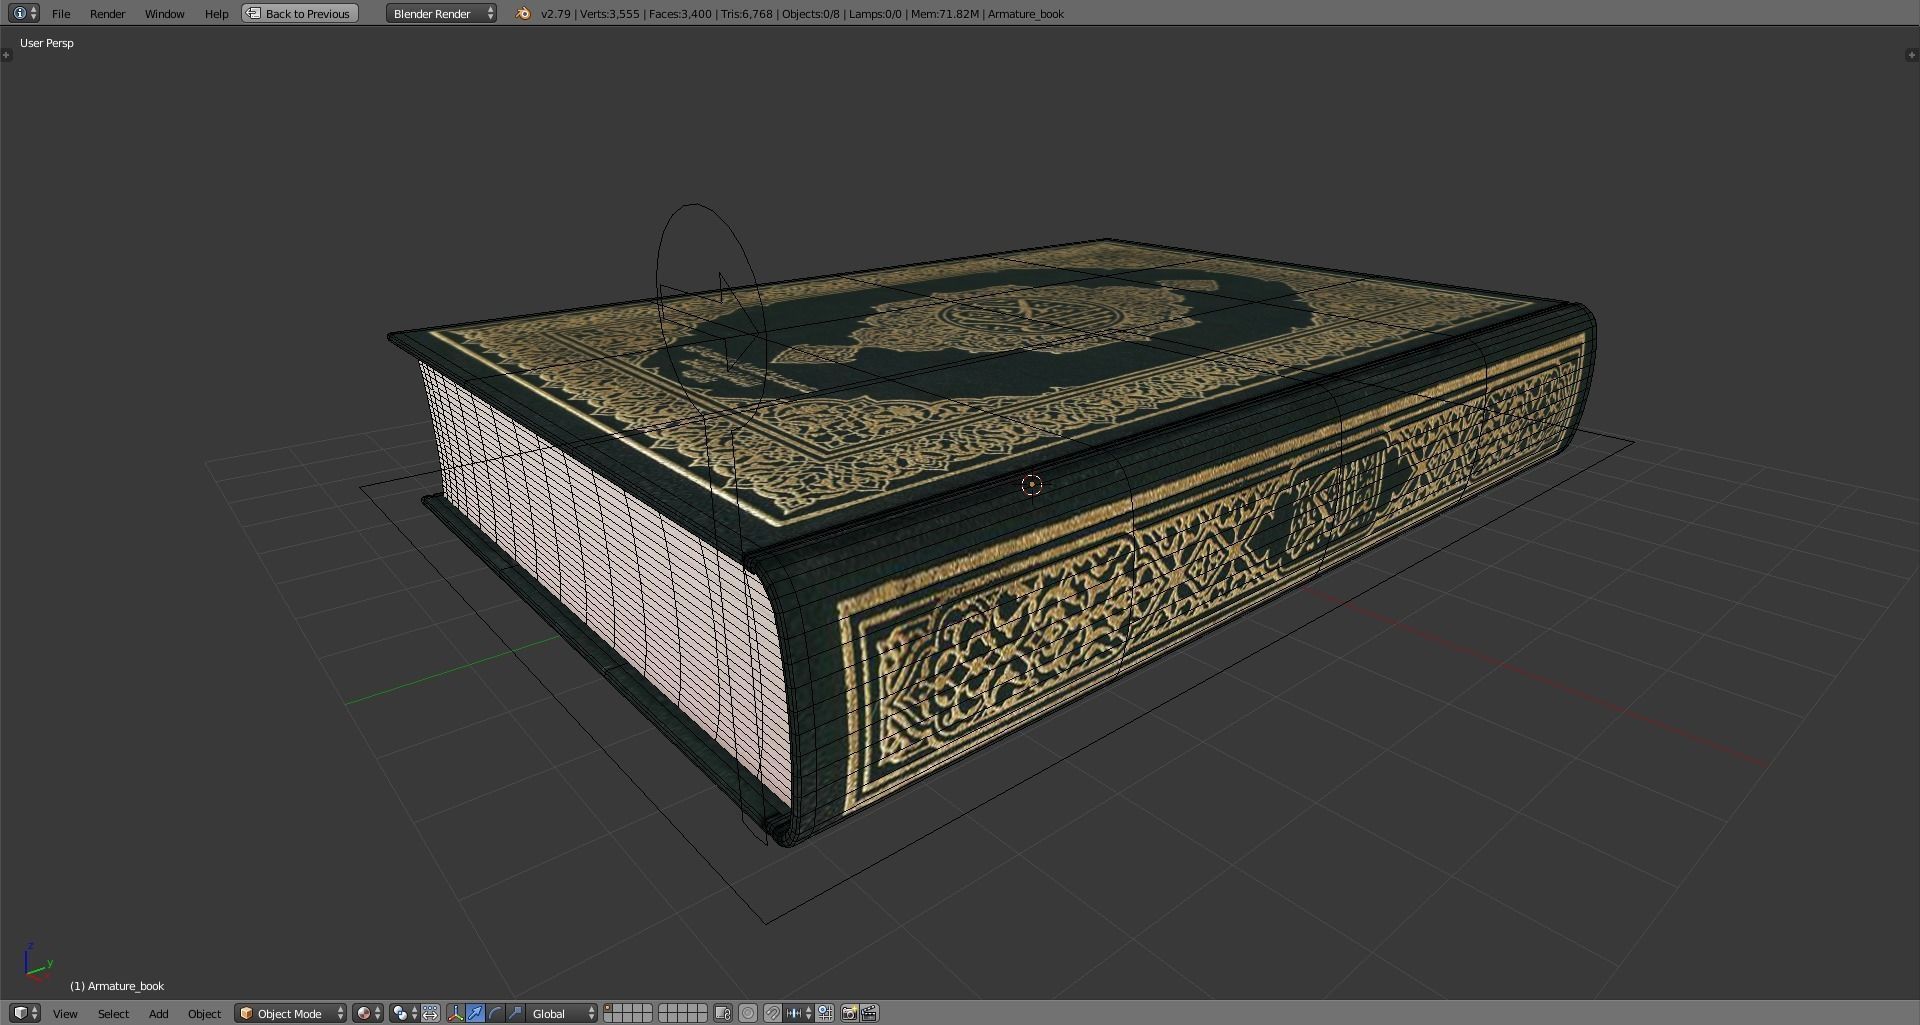The width and height of the screenshot is (1920, 1025).
Task: Select the rotate manipulator arc icon
Action: 495,1013
